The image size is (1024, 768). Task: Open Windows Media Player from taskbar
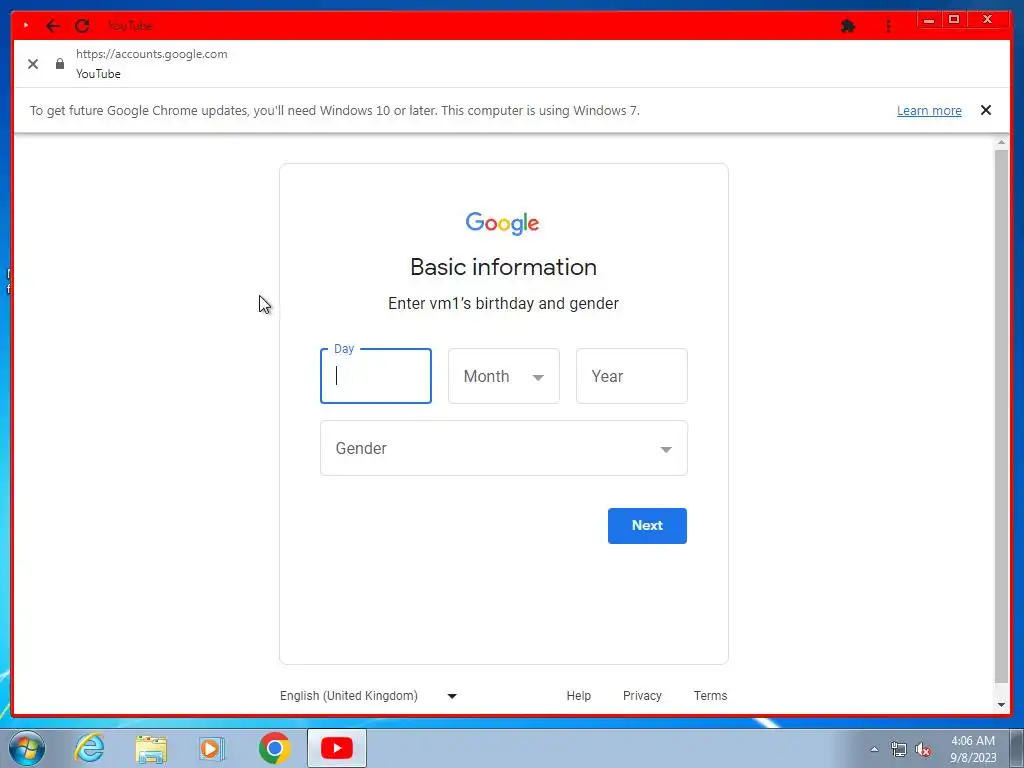(x=212, y=748)
